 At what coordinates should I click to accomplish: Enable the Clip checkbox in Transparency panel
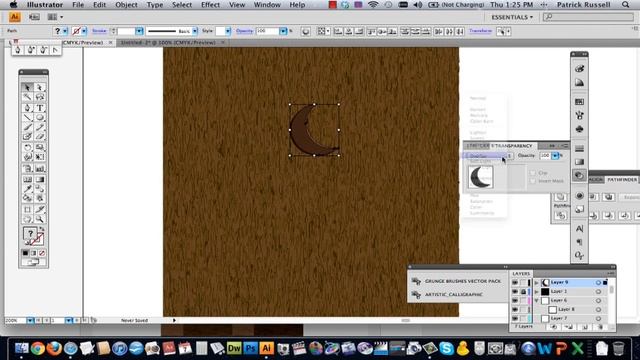[x=533, y=173]
